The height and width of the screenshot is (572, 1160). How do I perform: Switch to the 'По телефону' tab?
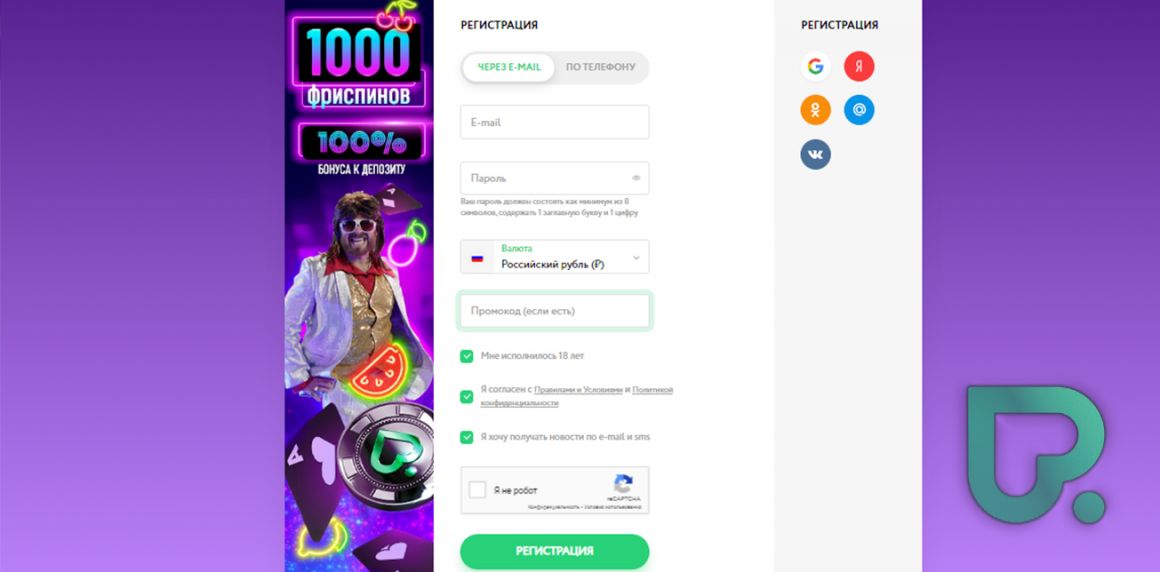pos(601,67)
